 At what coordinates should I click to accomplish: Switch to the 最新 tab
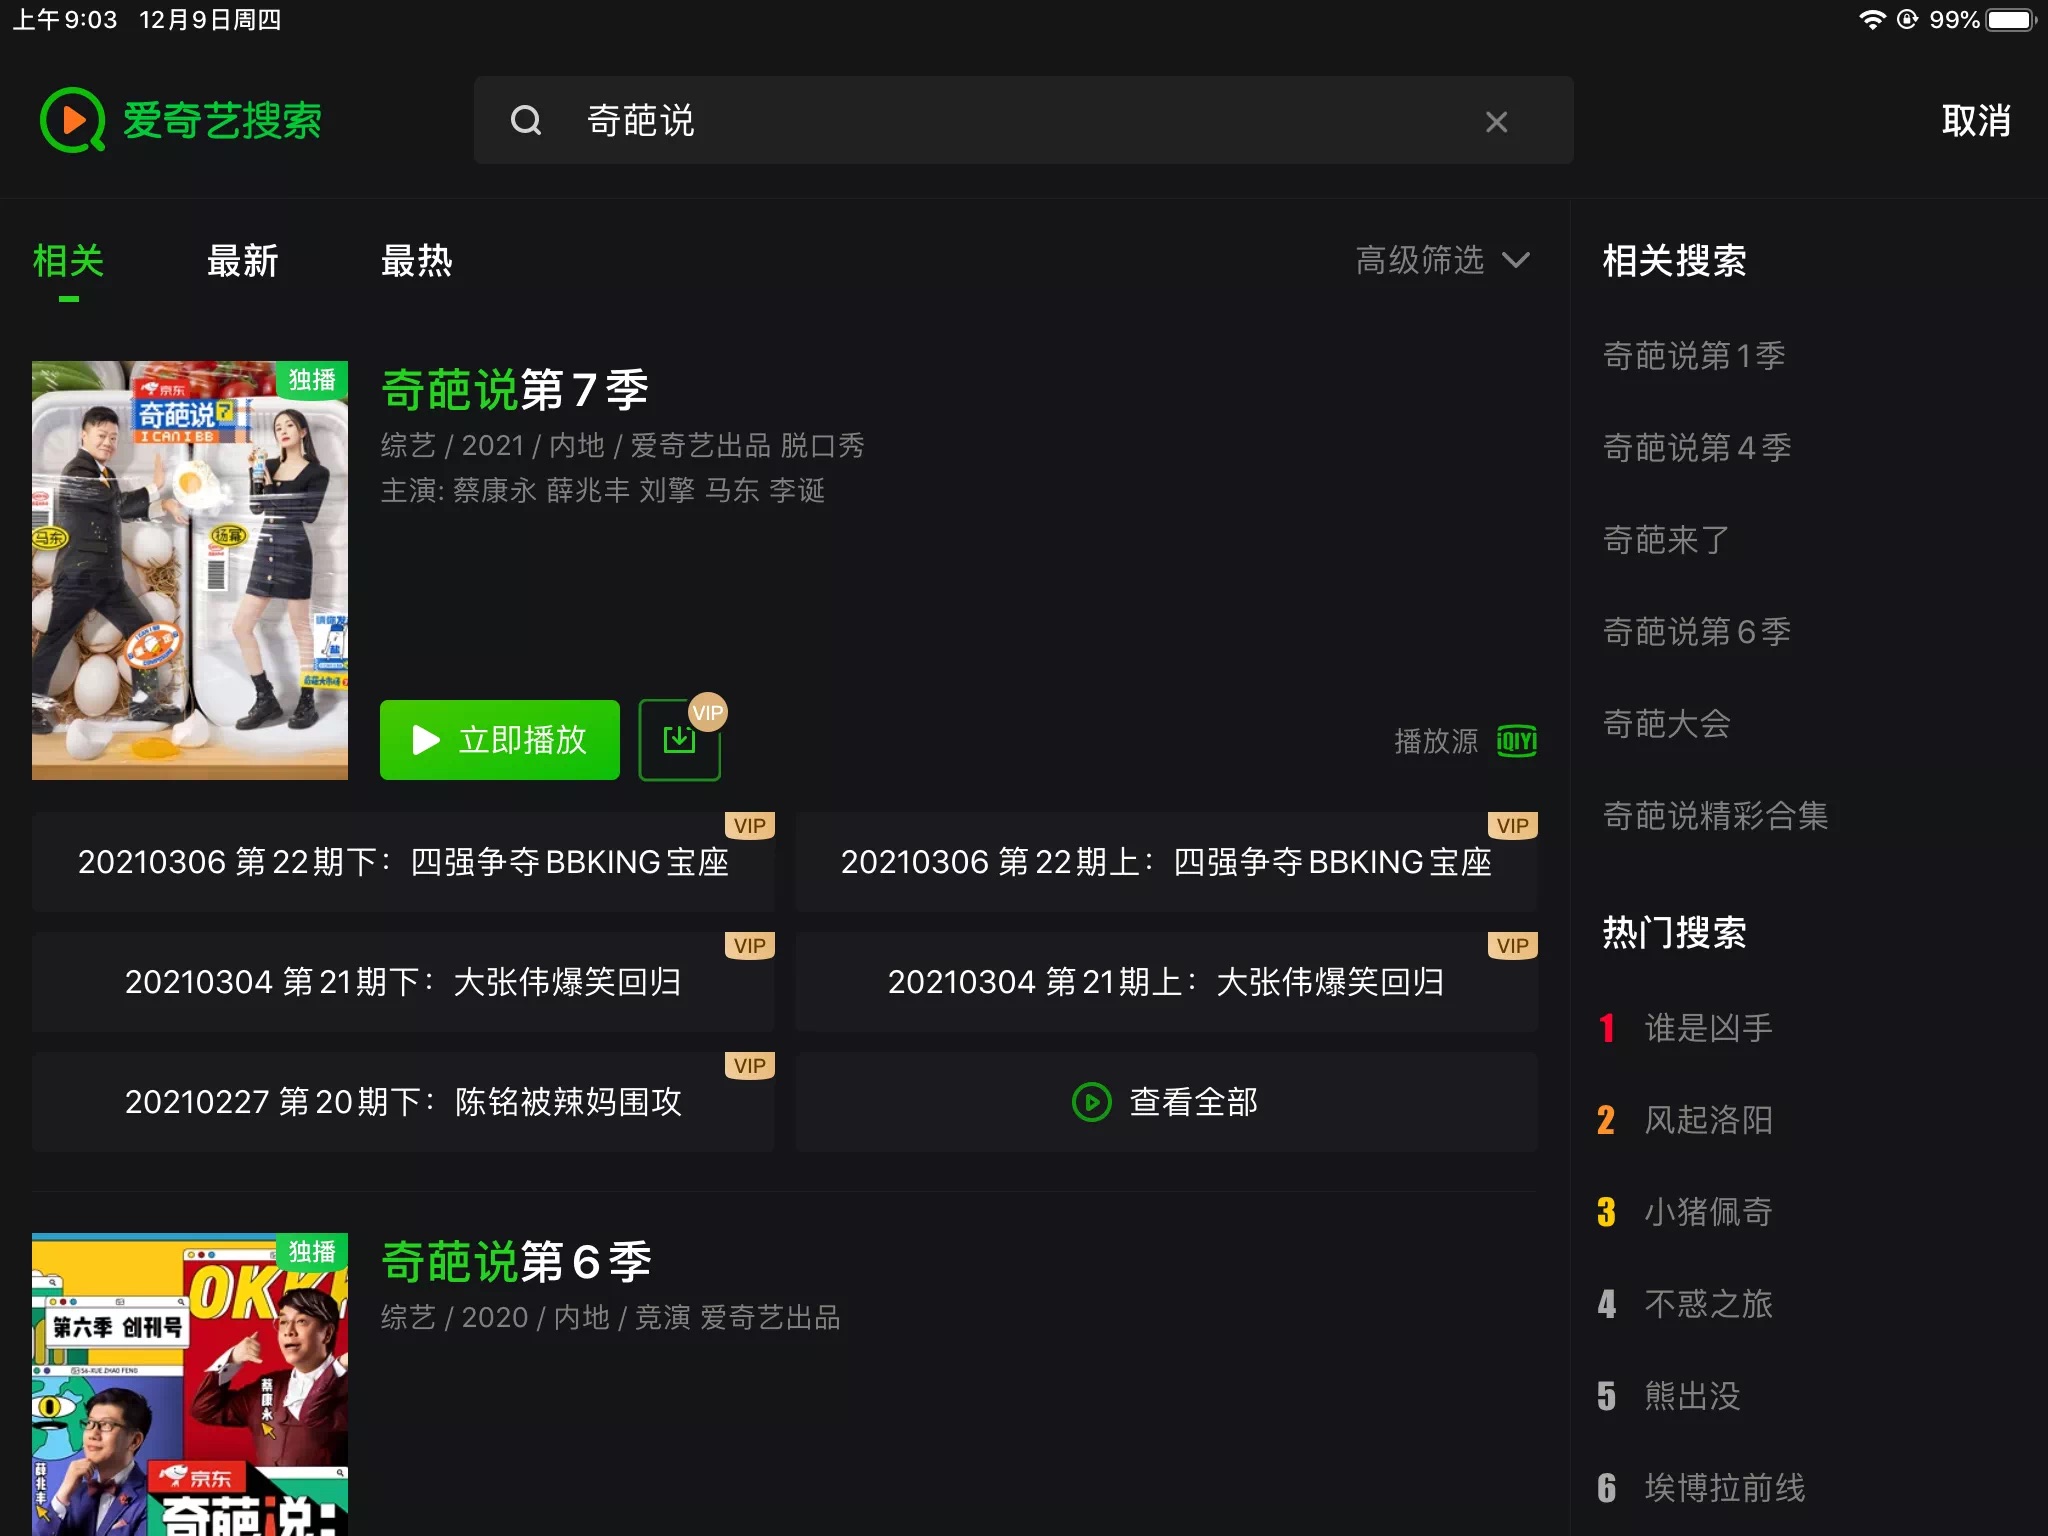[242, 261]
